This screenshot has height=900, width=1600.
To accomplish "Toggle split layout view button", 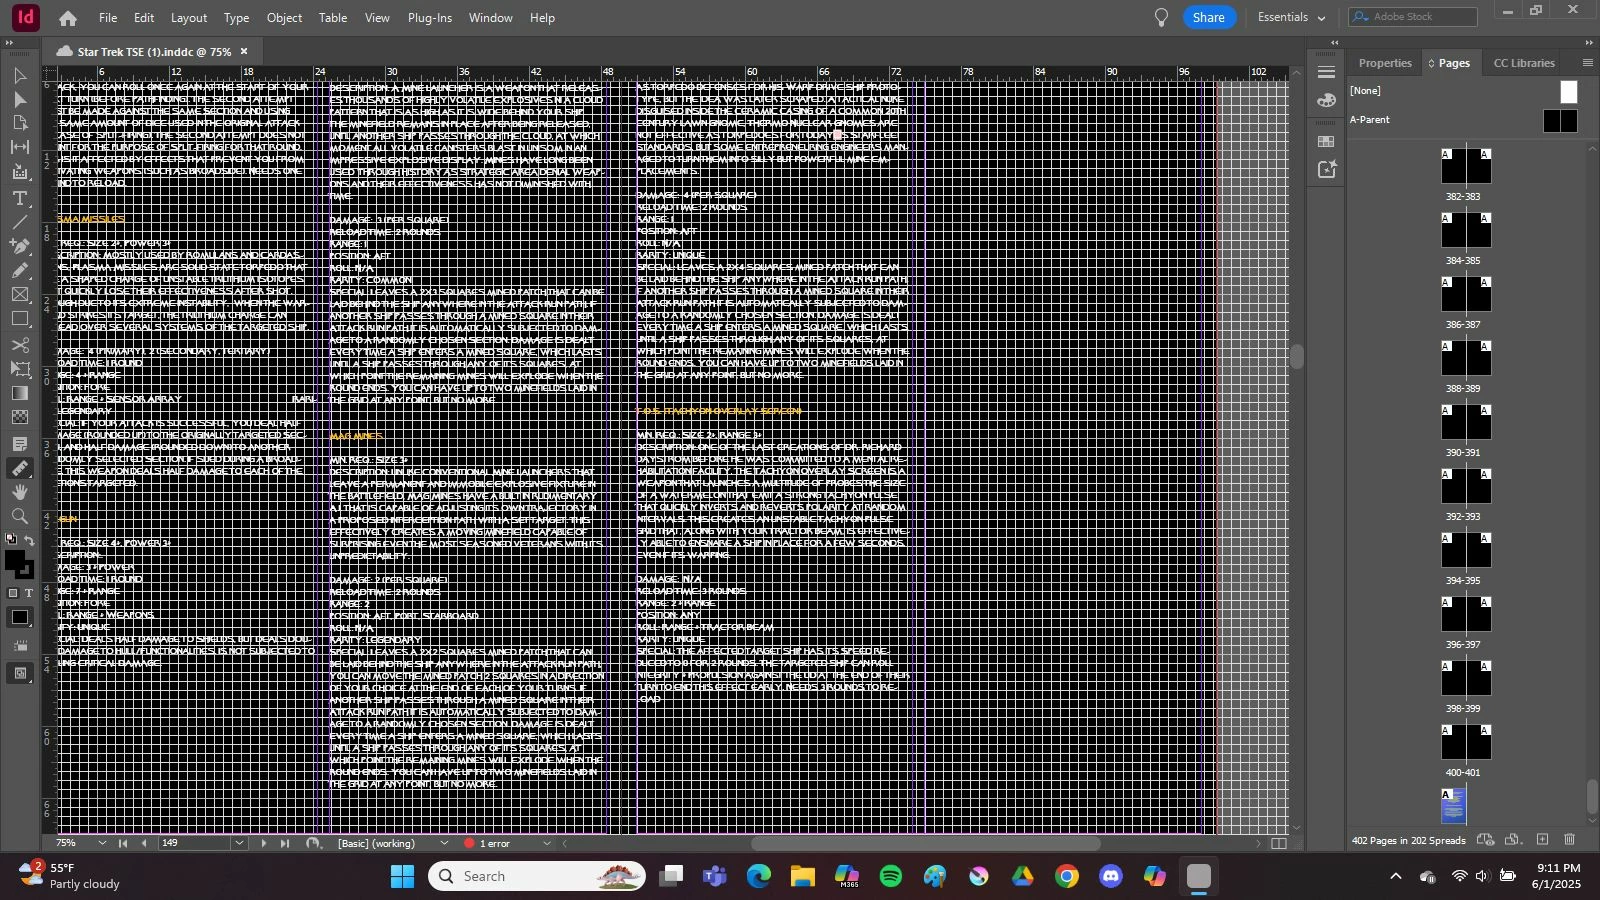I will pyautogui.click(x=1278, y=843).
